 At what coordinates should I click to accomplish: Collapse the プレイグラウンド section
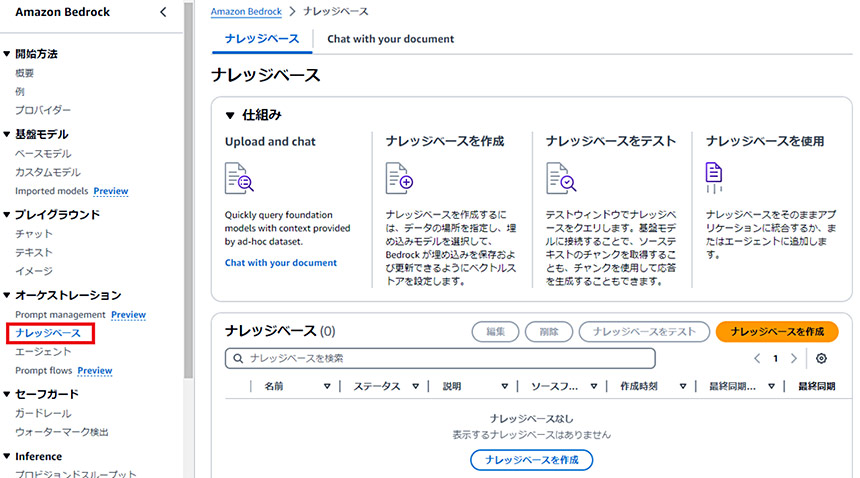click(x=7, y=214)
